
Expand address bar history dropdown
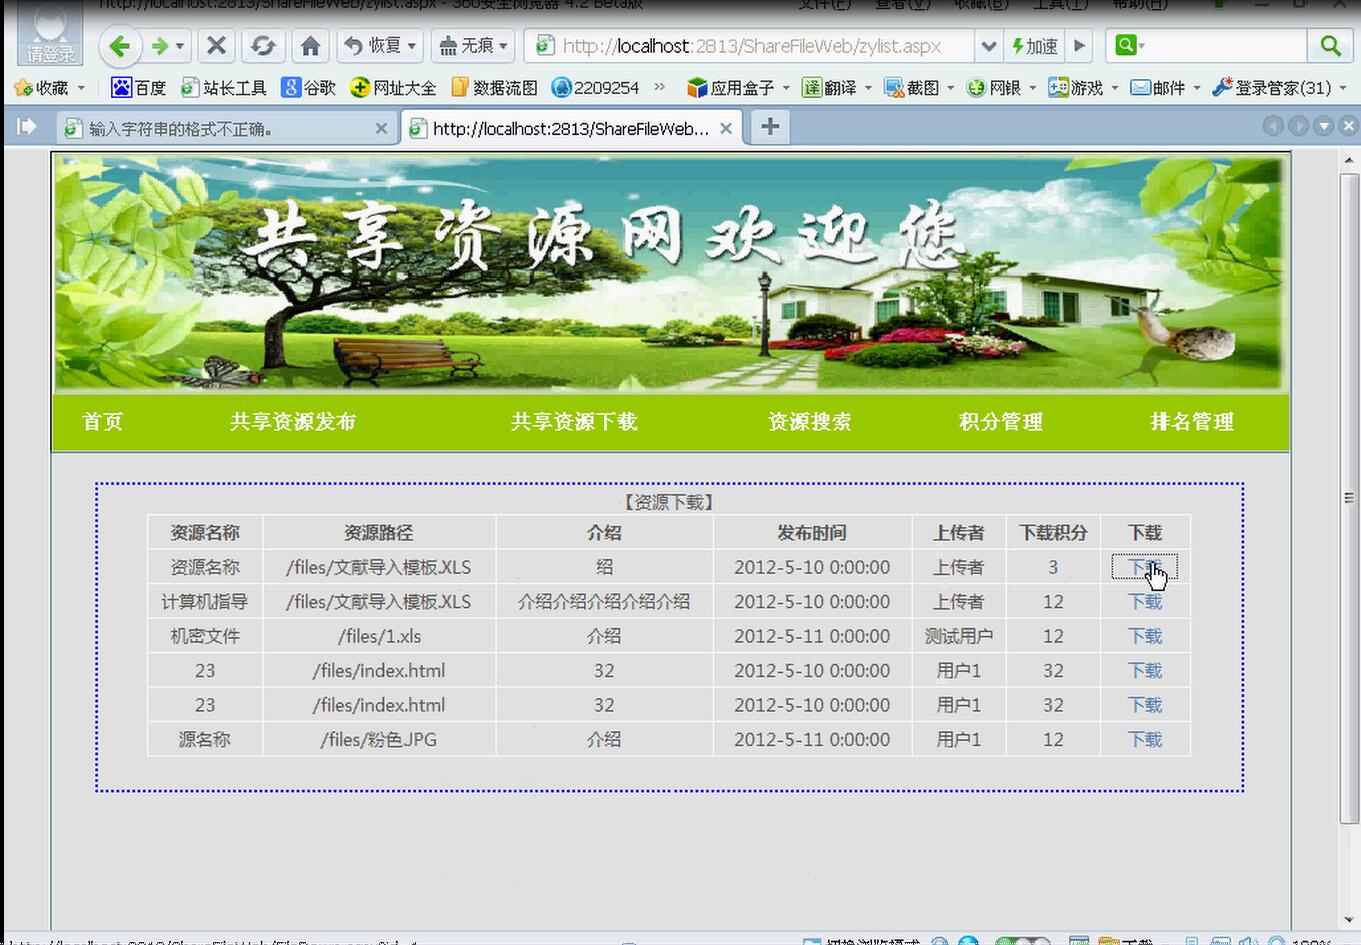click(x=988, y=46)
